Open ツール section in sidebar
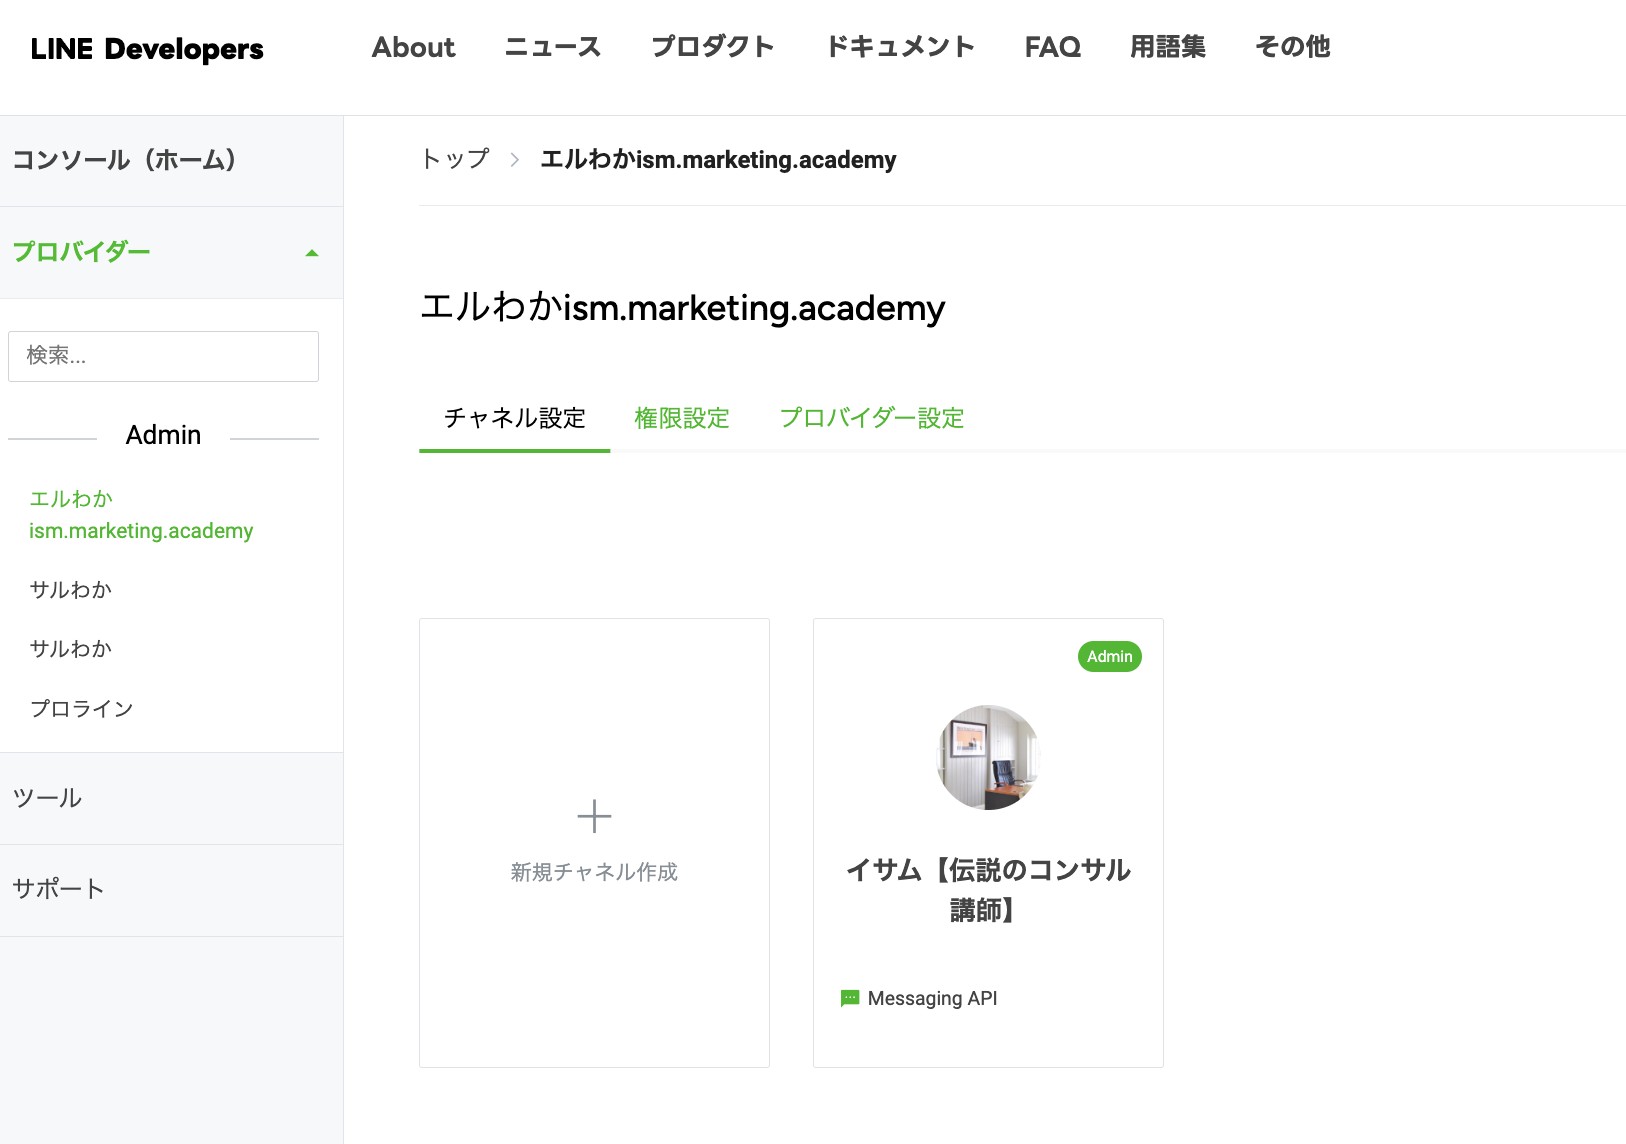This screenshot has height=1144, width=1626. coord(171,798)
